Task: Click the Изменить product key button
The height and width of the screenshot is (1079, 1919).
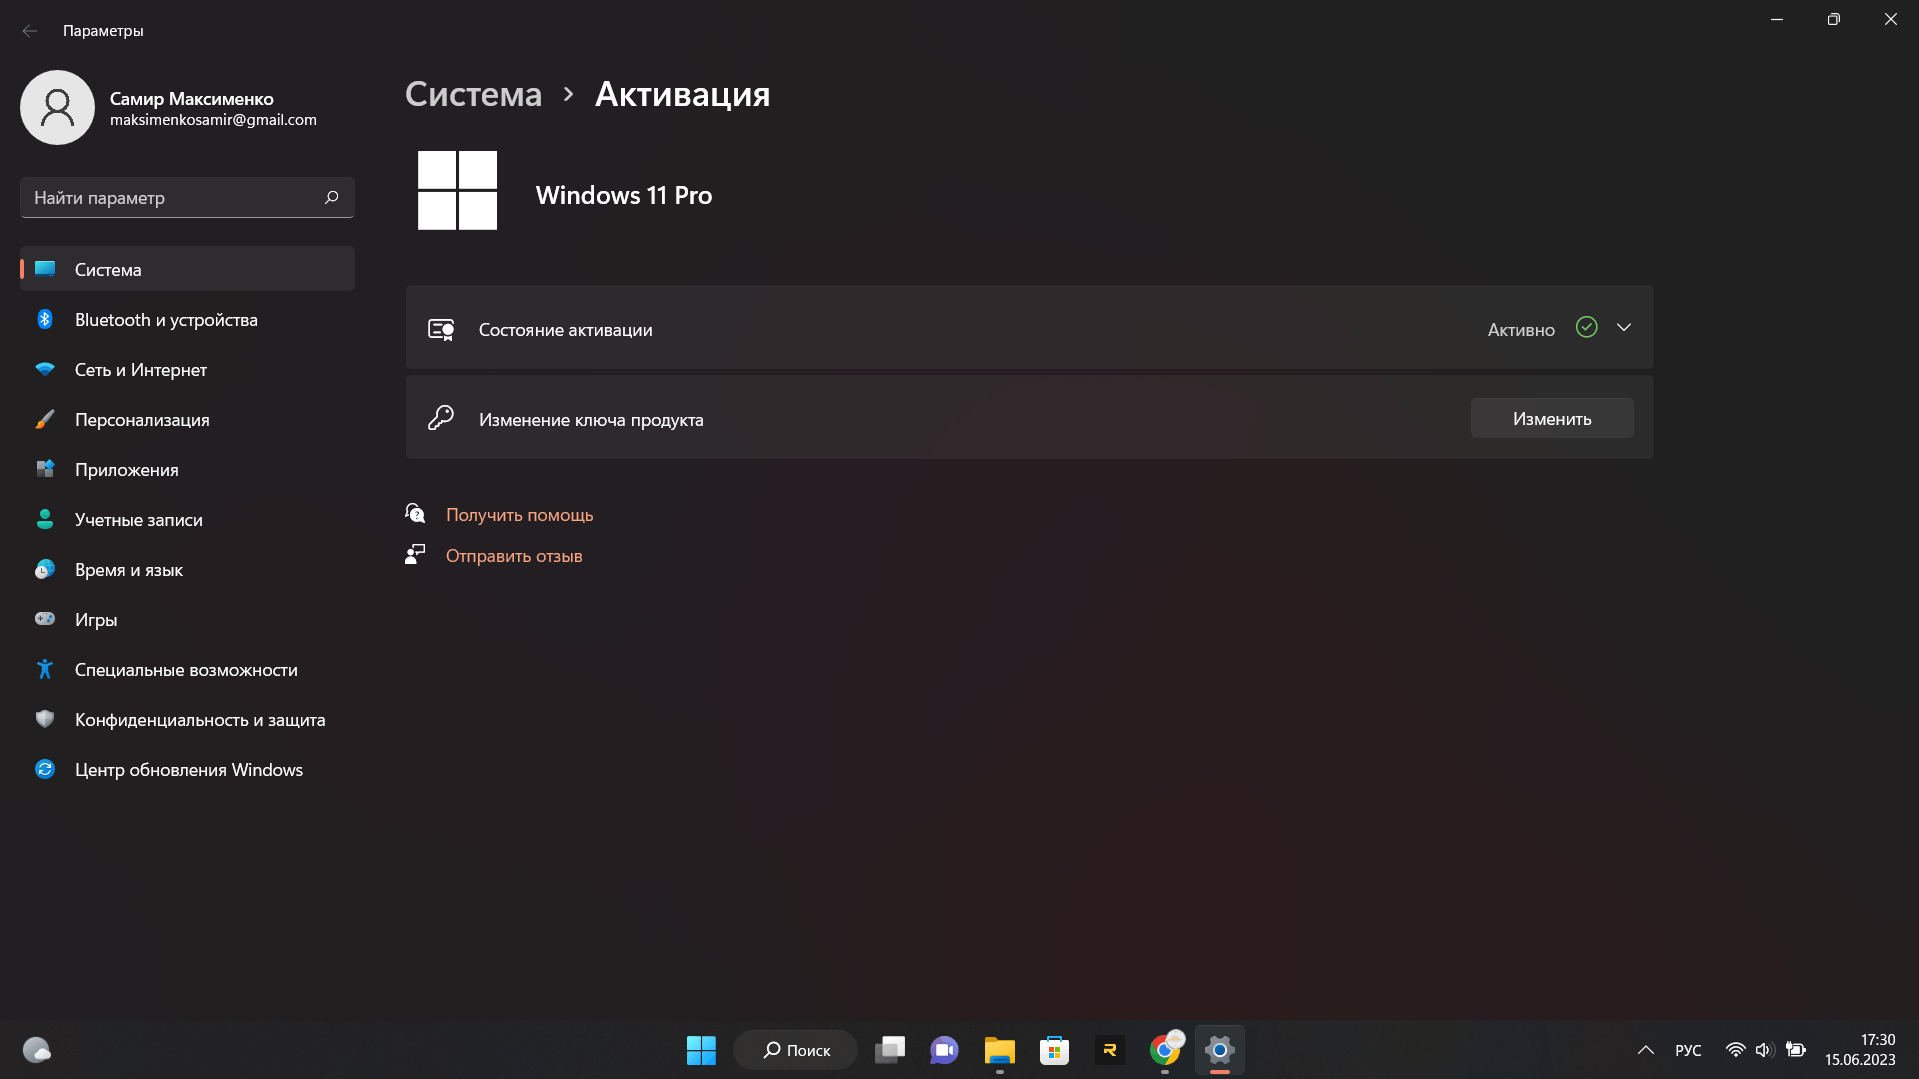Action: (1552, 418)
